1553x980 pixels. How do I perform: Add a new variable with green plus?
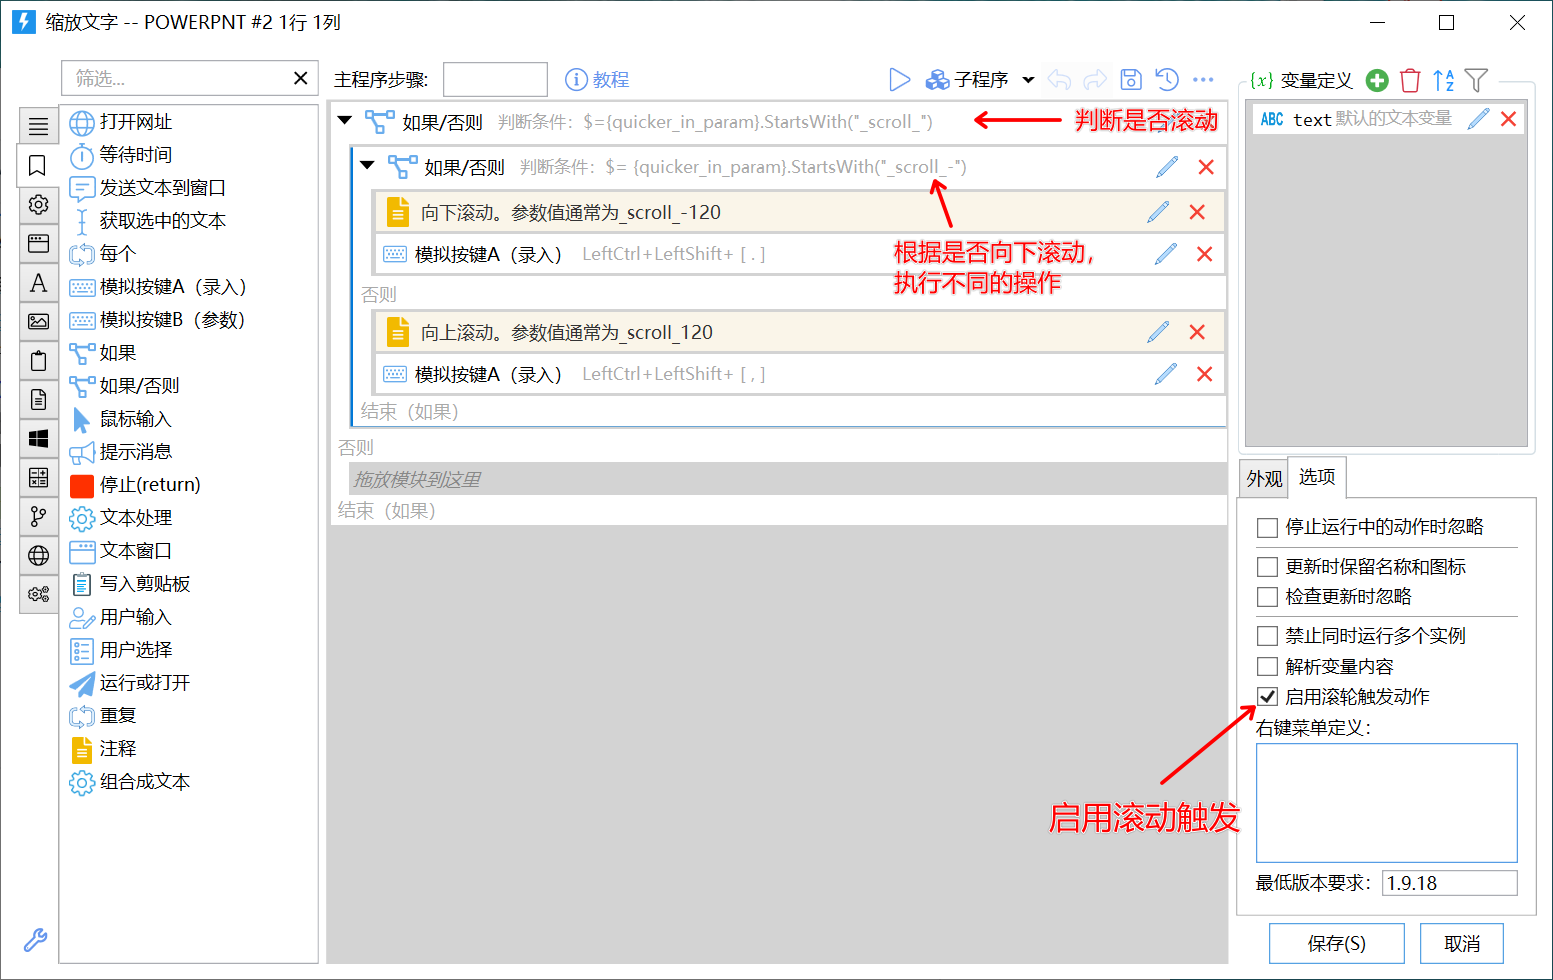[x=1377, y=80]
